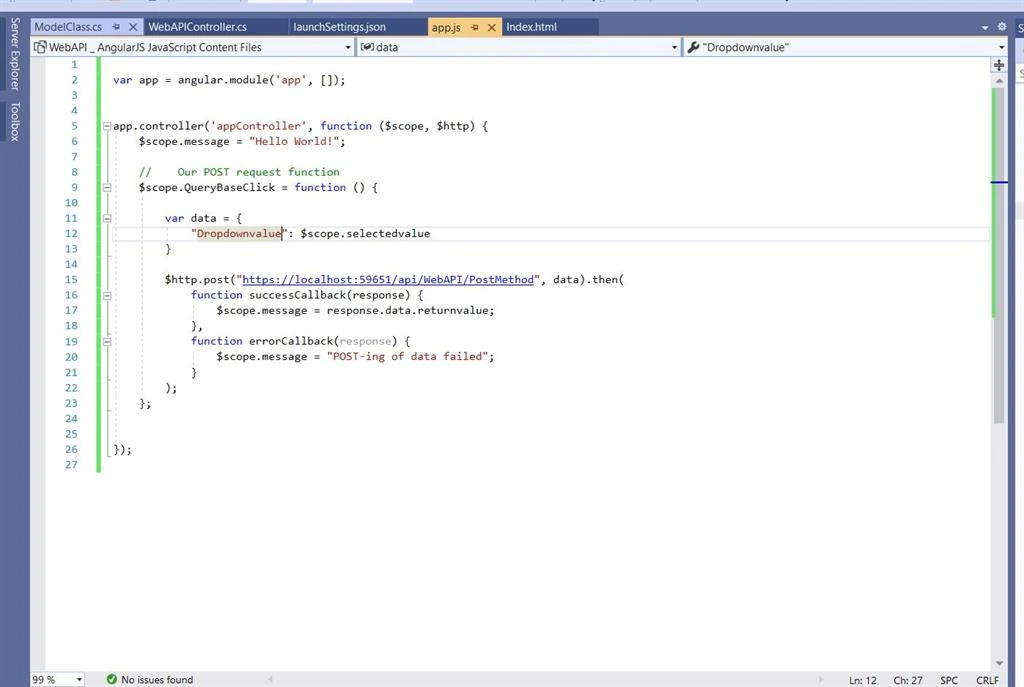Click the horizontal scrollbar left arrow
Image resolution: width=1024 pixels, height=687 pixels.
click(270, 679)
